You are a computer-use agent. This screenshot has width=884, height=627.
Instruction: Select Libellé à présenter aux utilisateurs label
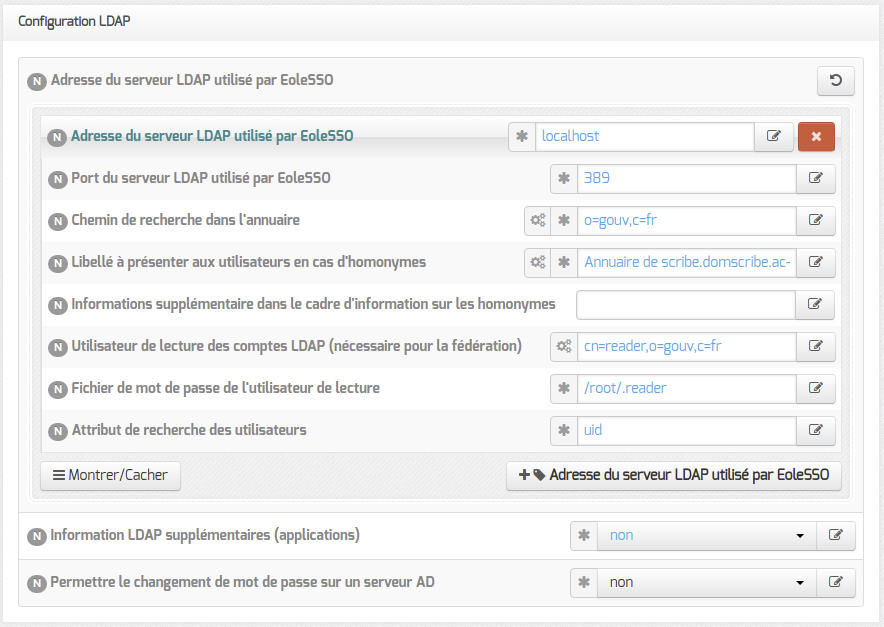point(249,262)
